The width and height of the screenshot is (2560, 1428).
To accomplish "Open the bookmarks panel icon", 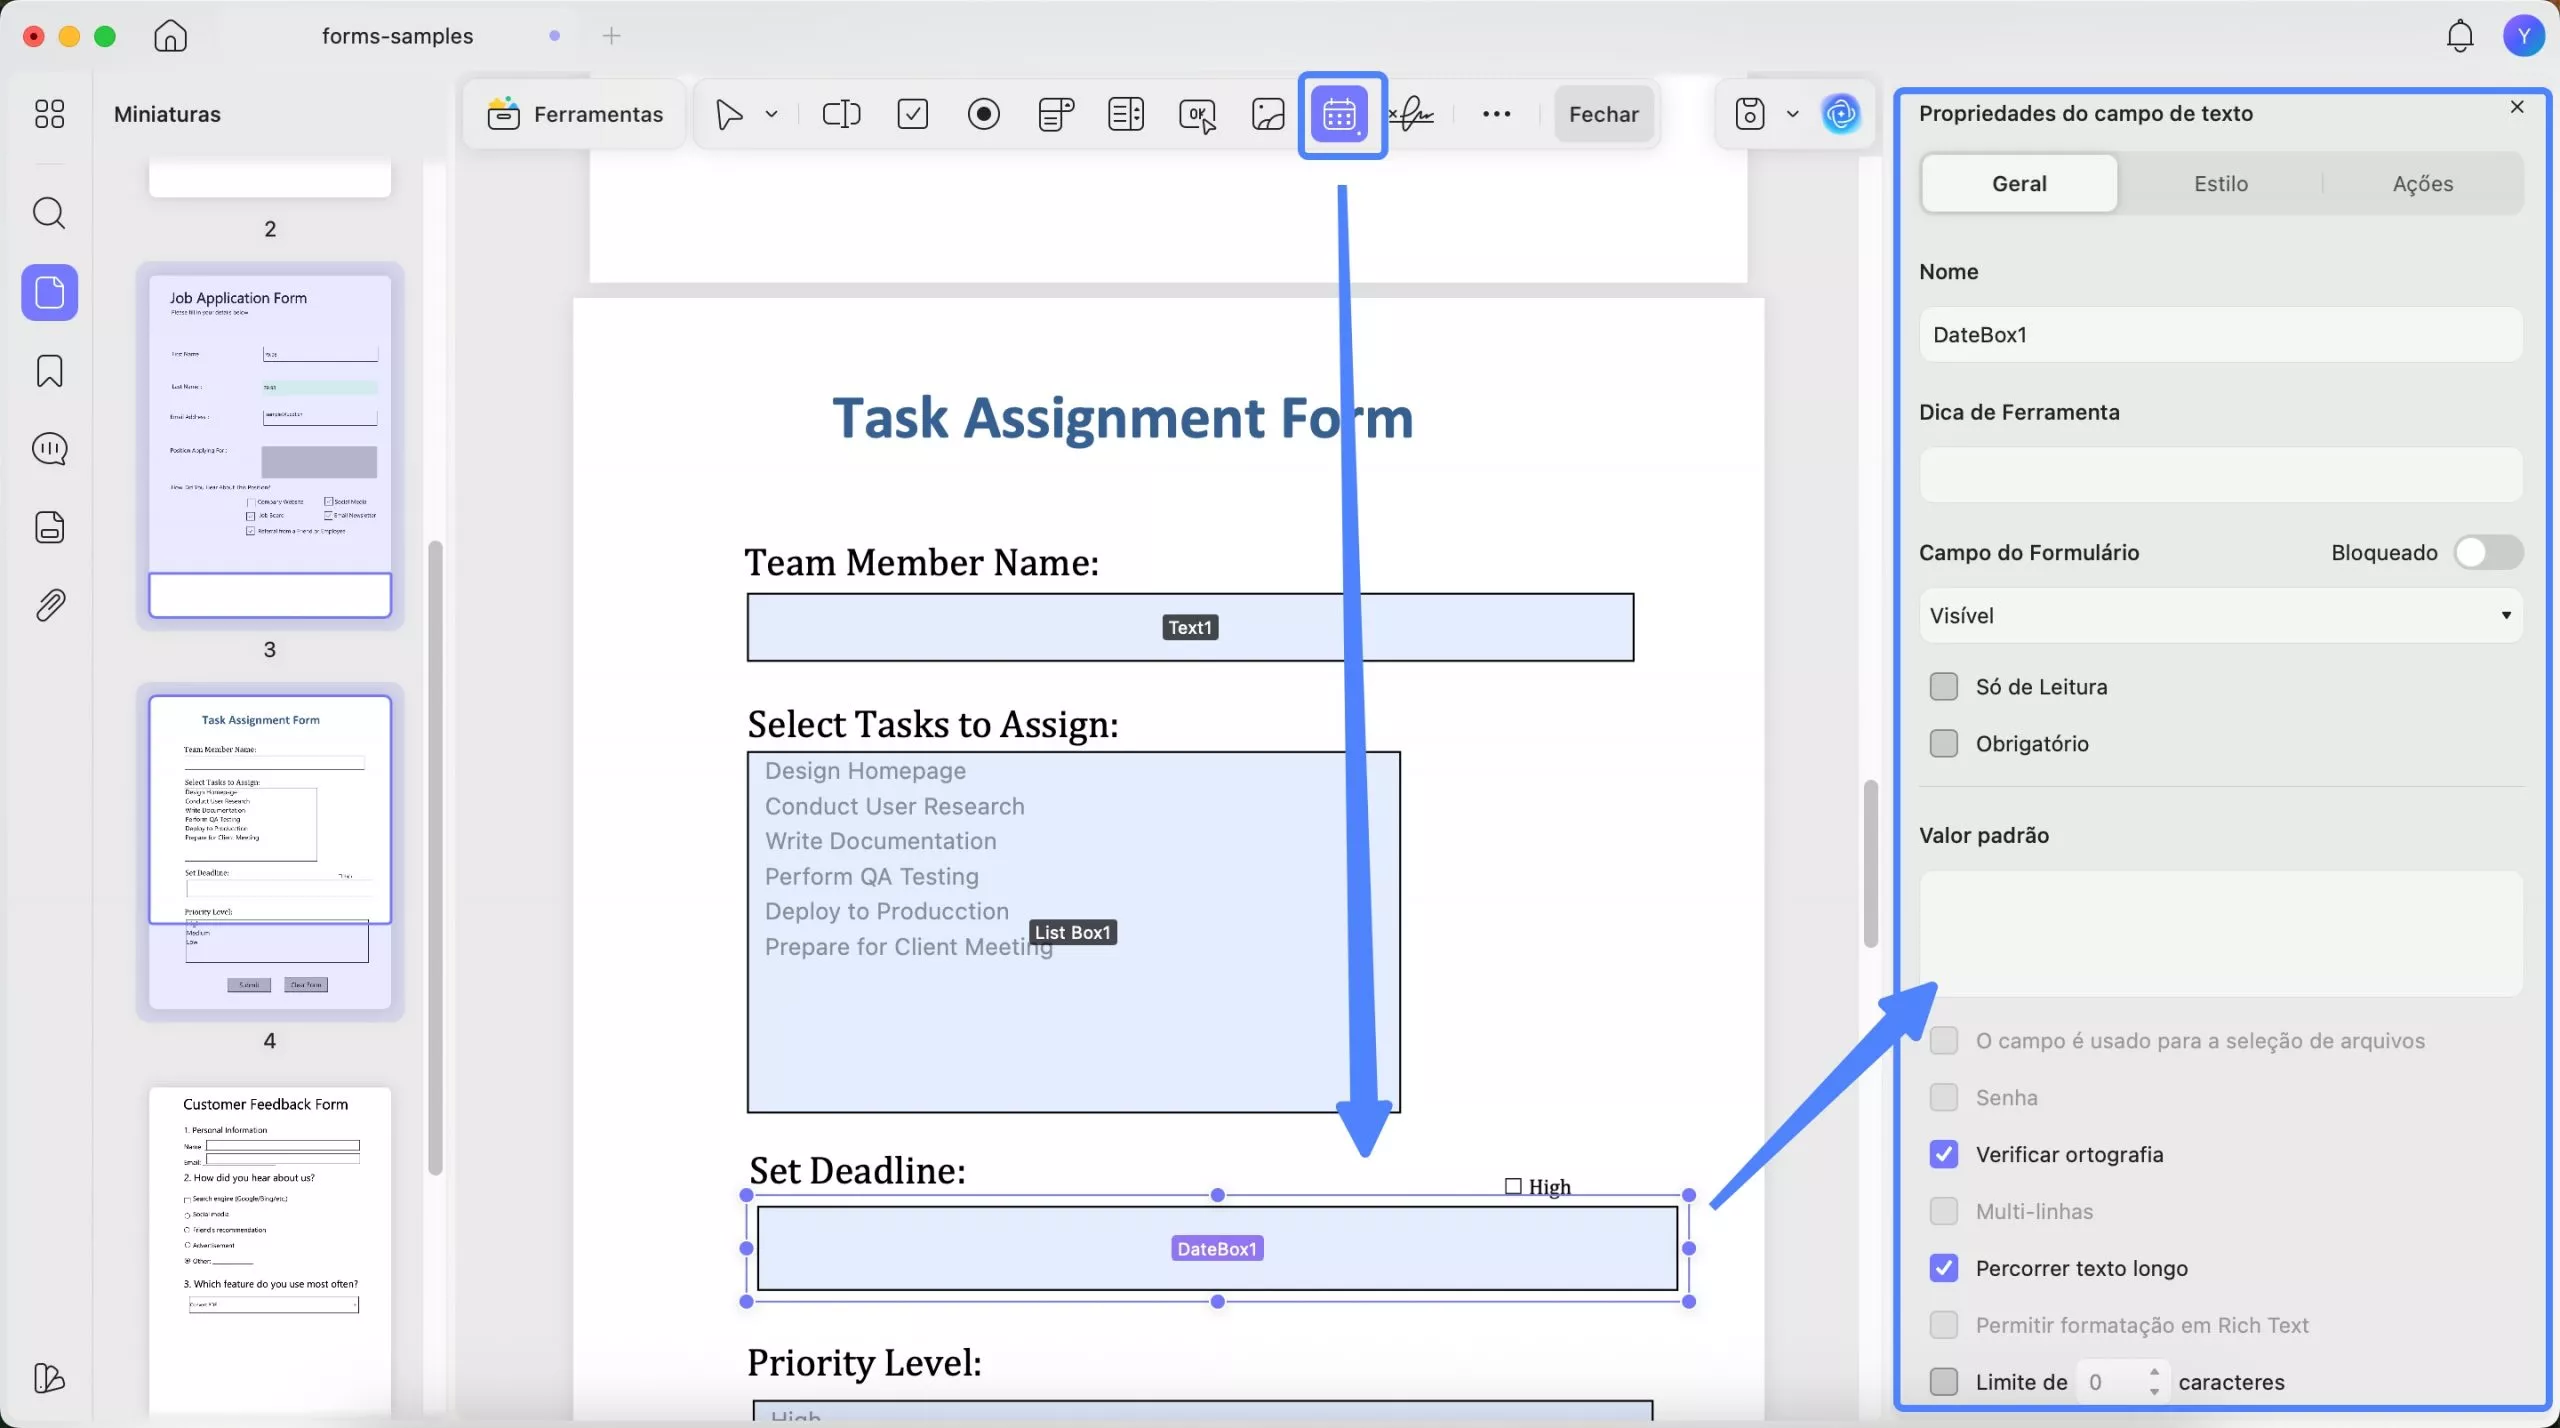I will (50, 371).
